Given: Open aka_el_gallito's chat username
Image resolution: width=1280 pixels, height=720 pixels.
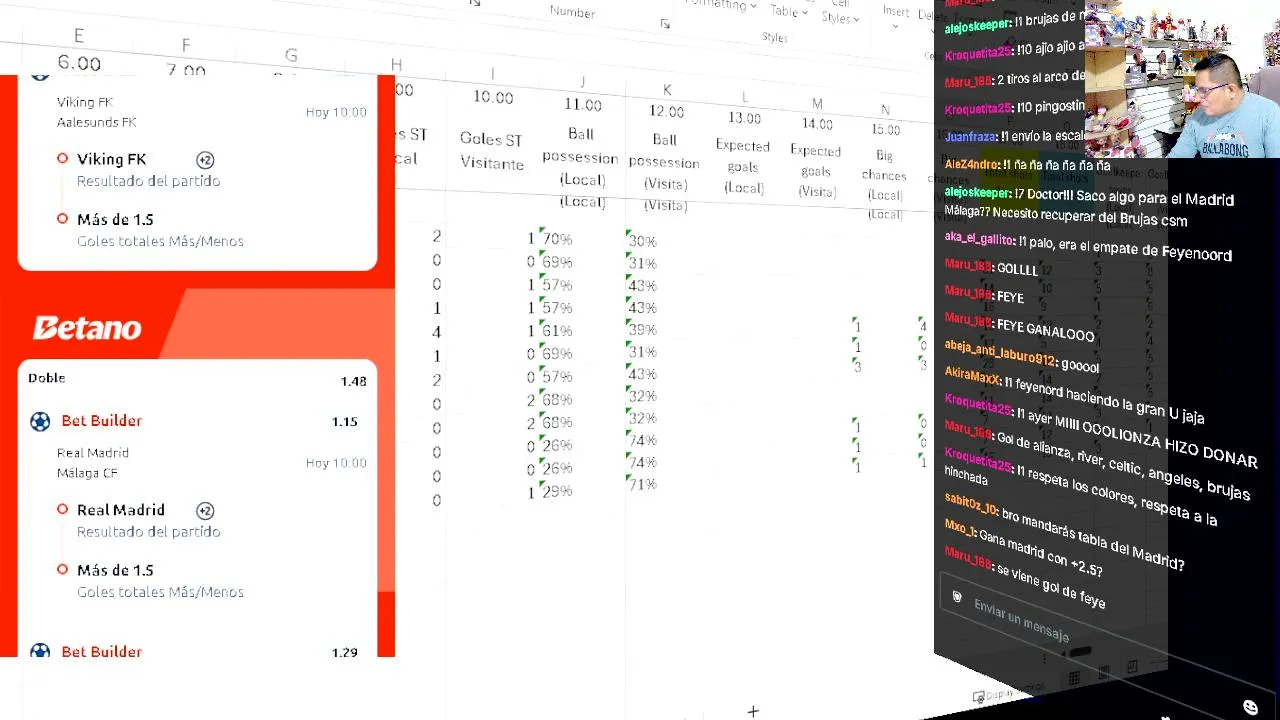Looking at the screenshot, I should pos(979,239).
